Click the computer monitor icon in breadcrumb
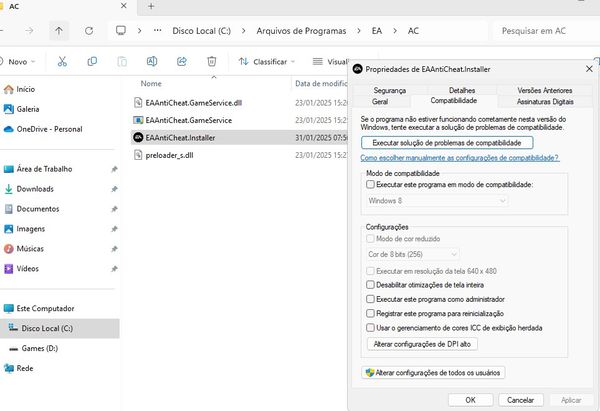The height and width of the screenshot is (411, 600). (121, 30)
